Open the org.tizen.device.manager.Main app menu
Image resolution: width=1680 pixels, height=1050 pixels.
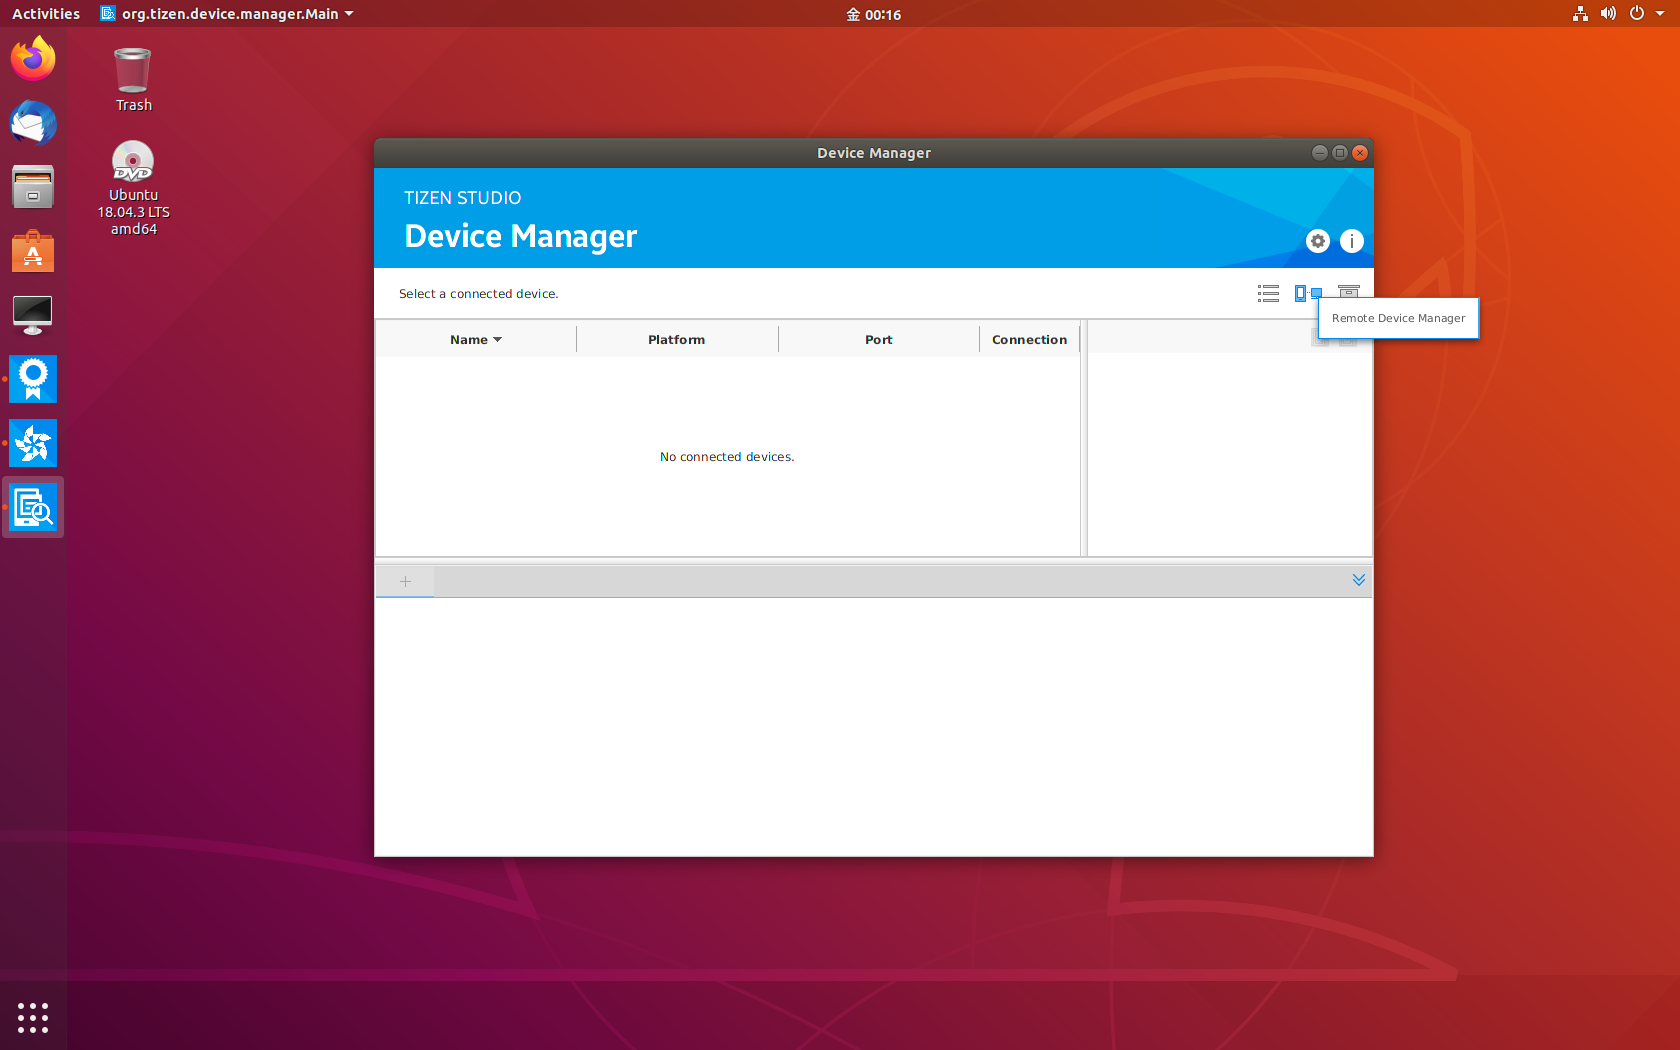pyautogui.click(x=228, y=14)
